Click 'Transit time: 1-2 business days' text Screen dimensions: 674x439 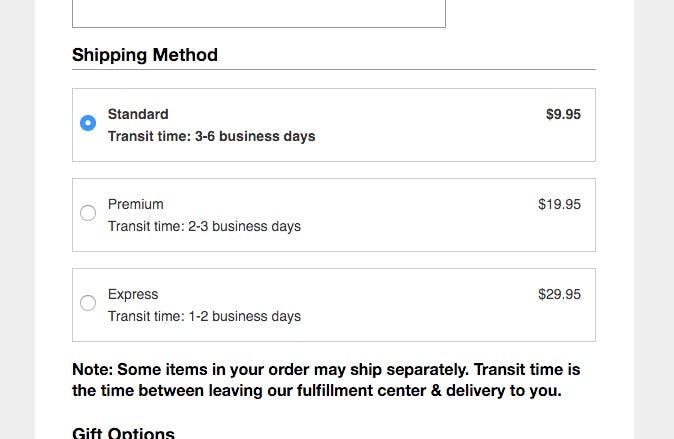(x=204, y=316)
